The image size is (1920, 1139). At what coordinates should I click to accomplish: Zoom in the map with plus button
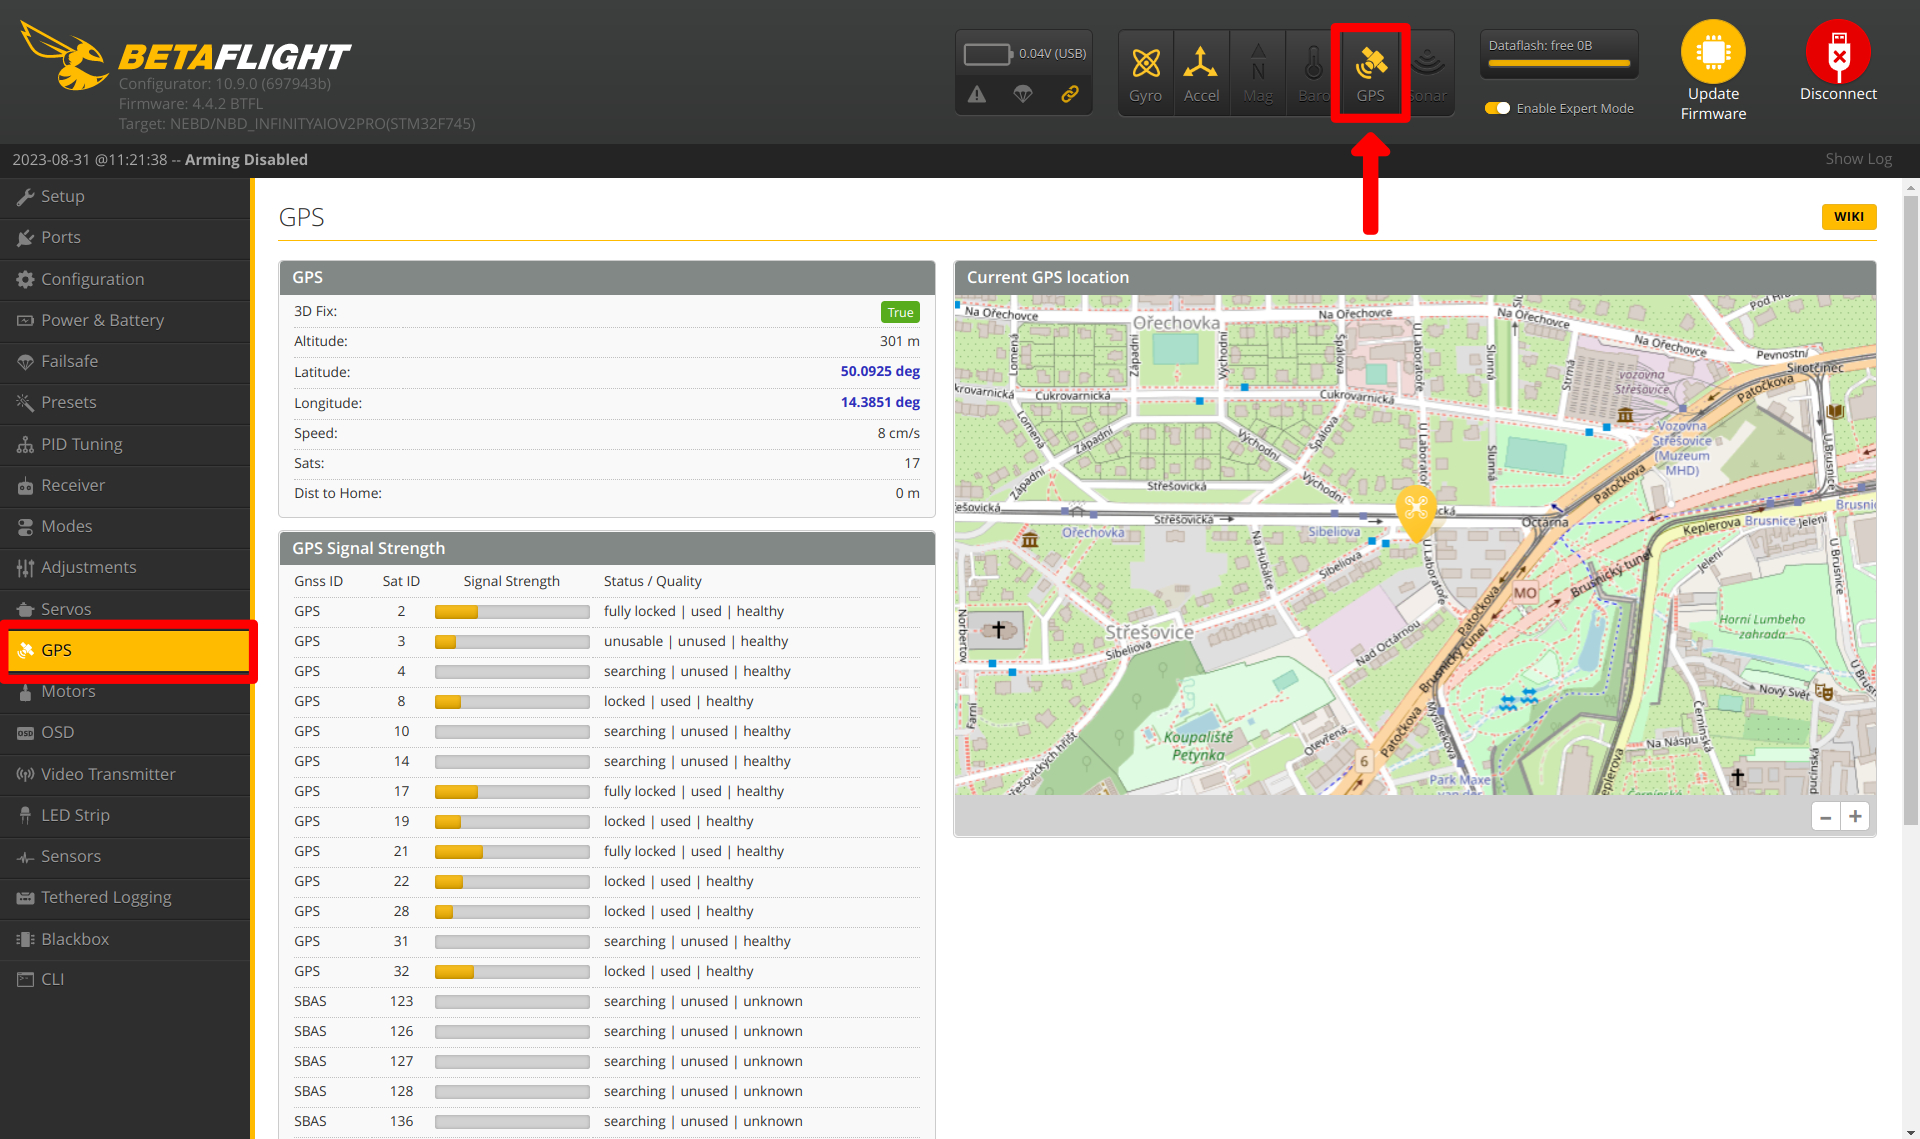pyautogui.click(x=1855, y=817)
